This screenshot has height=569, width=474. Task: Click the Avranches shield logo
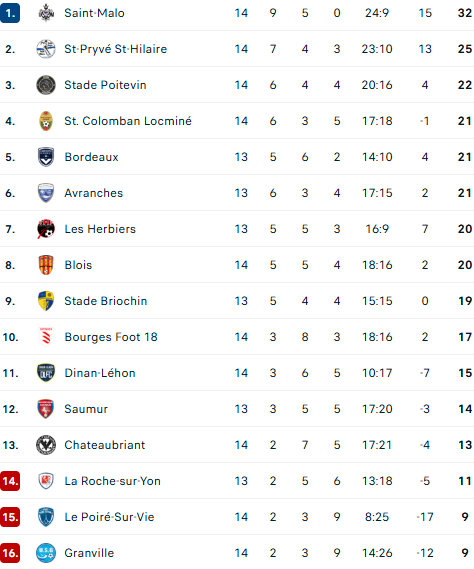46,193
